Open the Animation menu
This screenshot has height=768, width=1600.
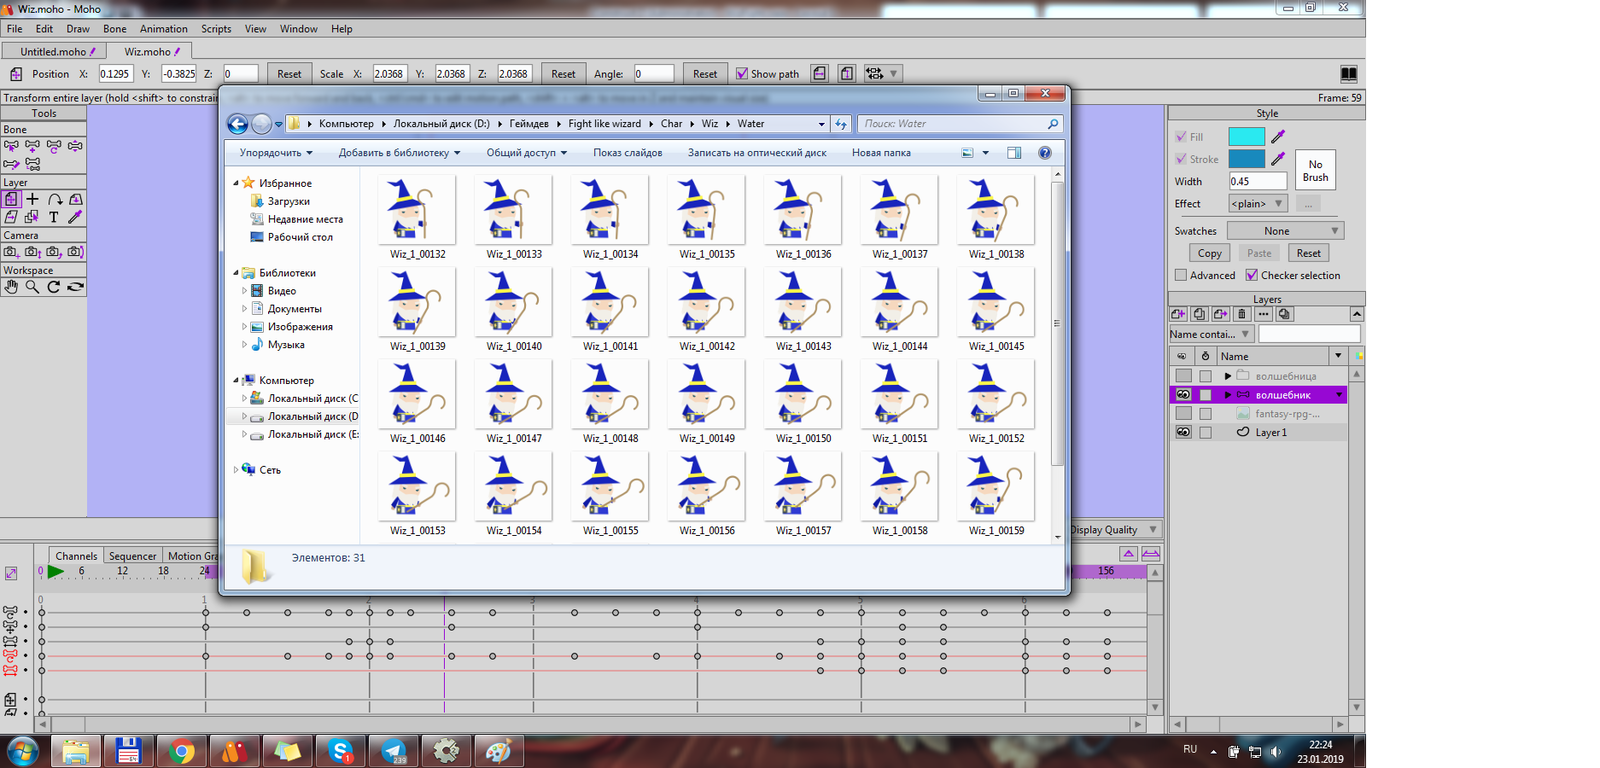[163, 29]
